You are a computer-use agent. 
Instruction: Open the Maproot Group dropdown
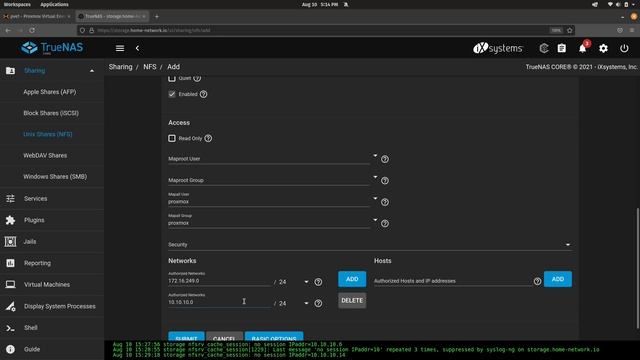375,177
